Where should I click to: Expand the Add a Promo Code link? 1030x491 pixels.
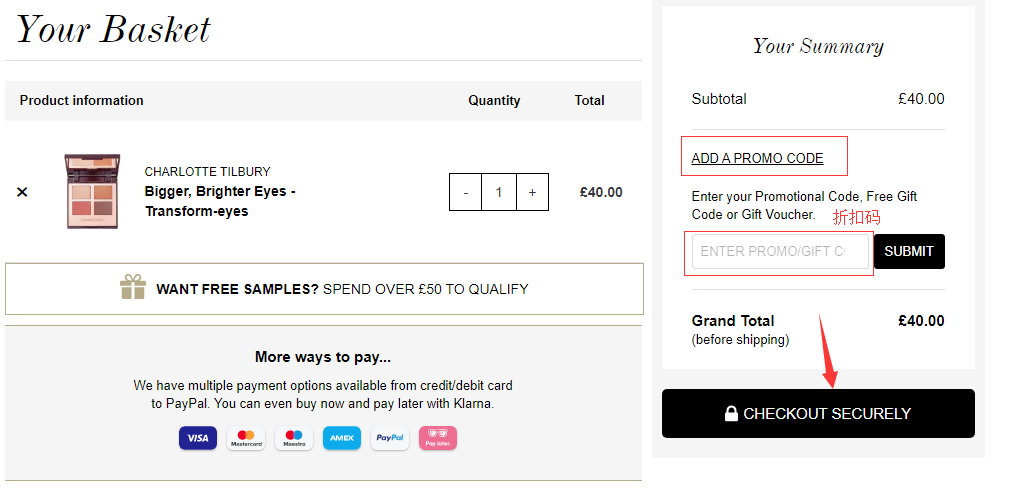point(757,158)
